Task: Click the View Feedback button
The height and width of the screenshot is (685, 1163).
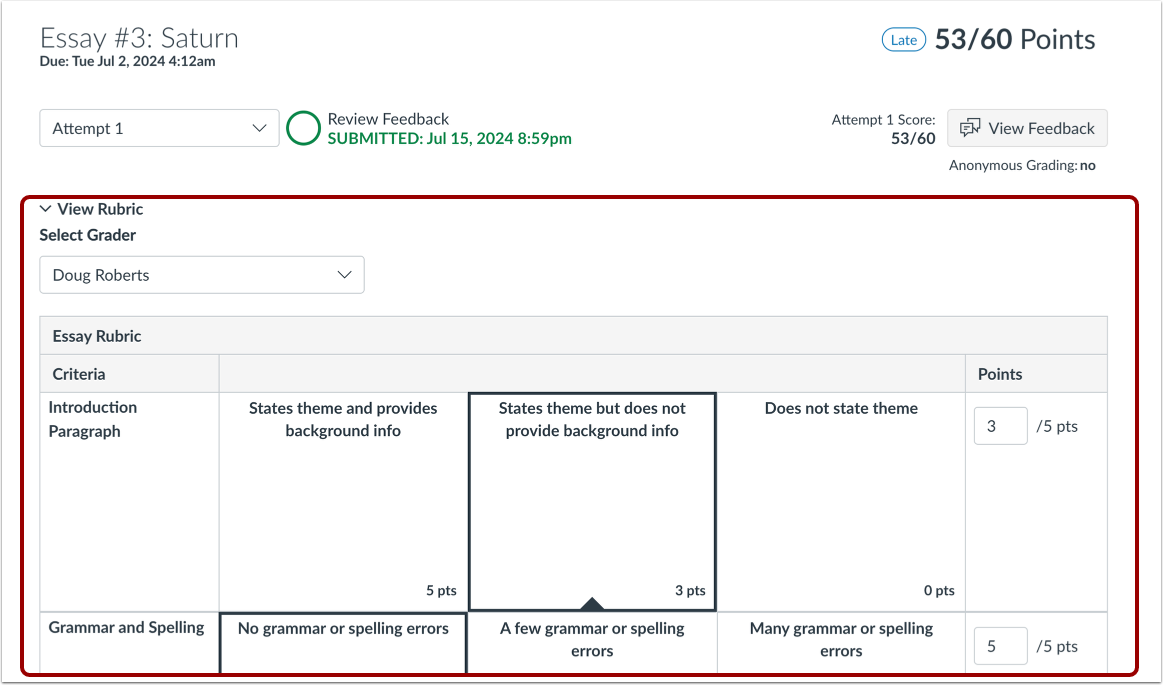Action: point(1027,128)
